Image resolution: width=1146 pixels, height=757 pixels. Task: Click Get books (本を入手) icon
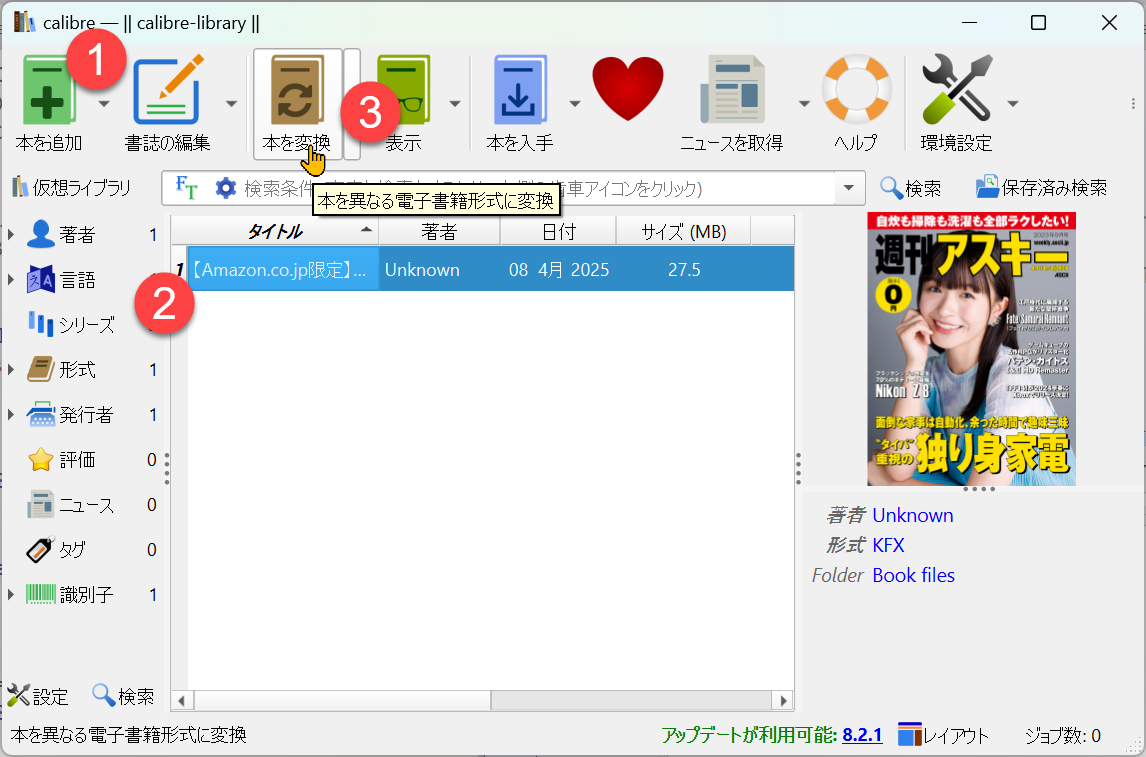click(x=519, y=91)
